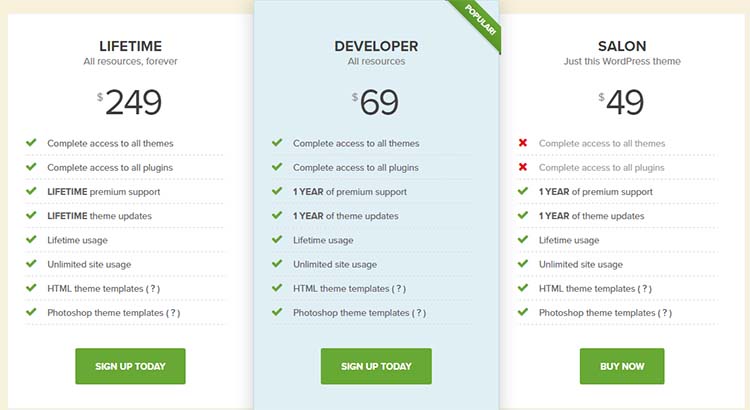Image resolution: width=750 pixels, height=410 pixels.
Task: Click checkmark beside Lifetime plan 'Photoshop theme templates'
Action: coord(31,312)
